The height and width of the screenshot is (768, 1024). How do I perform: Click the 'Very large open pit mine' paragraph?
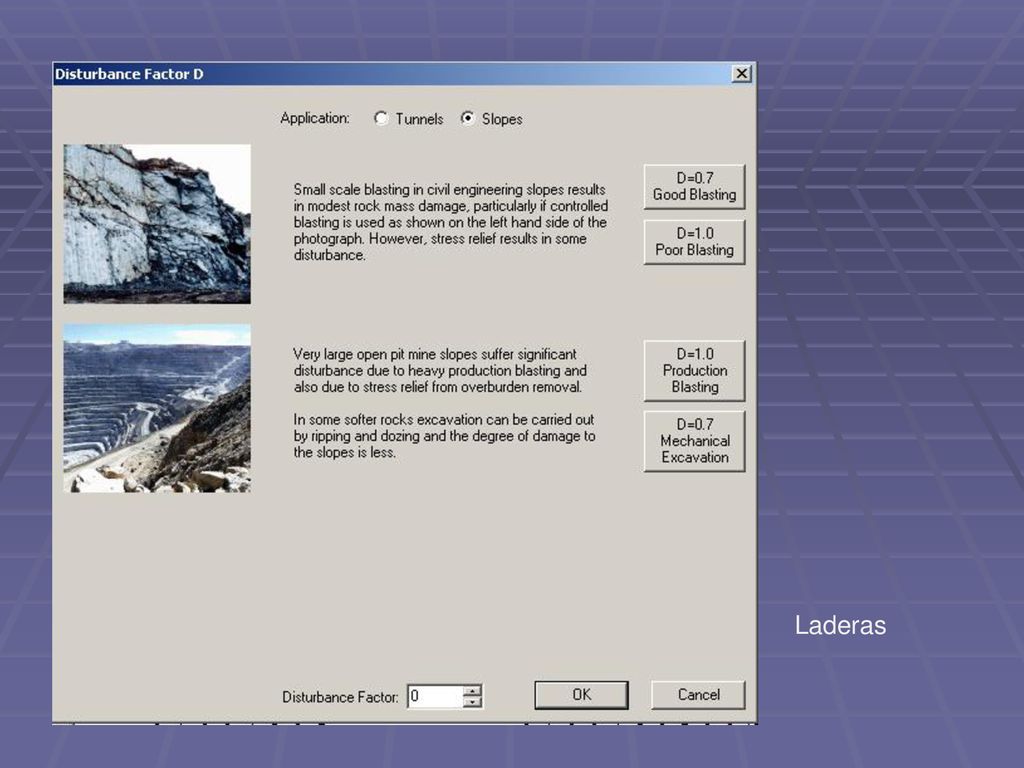(440, 370)
